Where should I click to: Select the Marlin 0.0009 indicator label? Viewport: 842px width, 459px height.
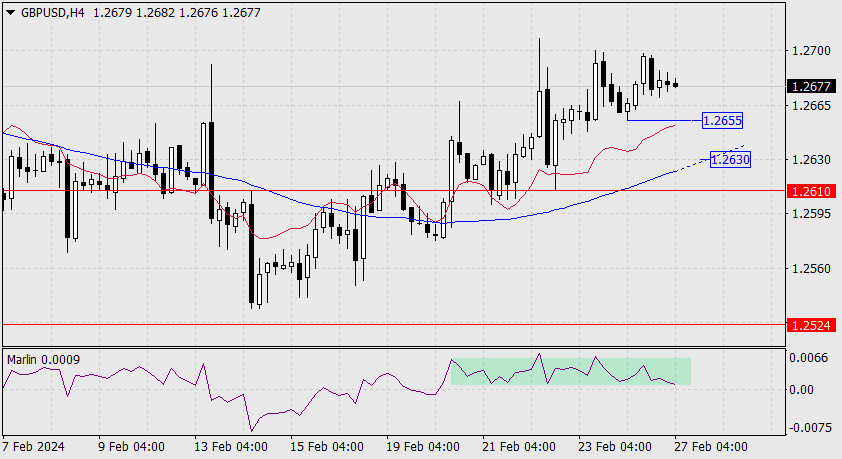(x=43, y=360)
